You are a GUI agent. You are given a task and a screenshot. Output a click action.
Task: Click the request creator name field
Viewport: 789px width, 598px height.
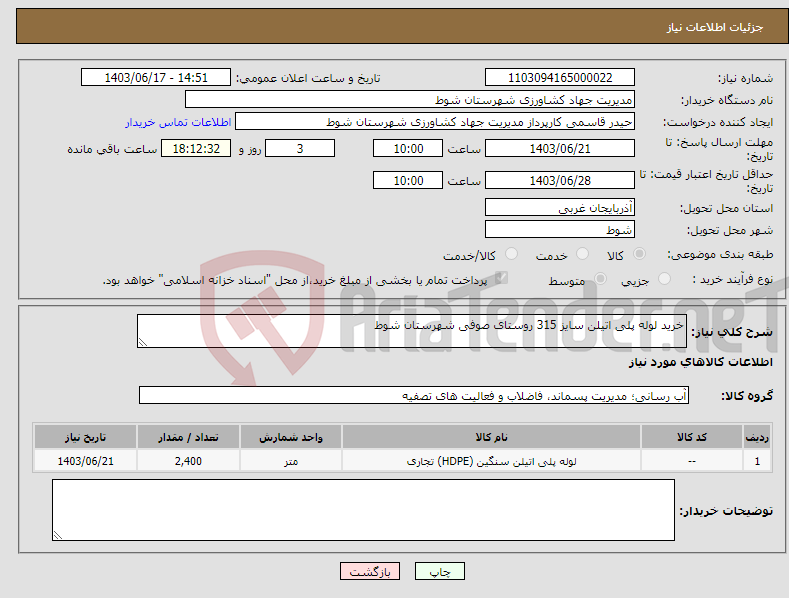[x=435, y=122]
